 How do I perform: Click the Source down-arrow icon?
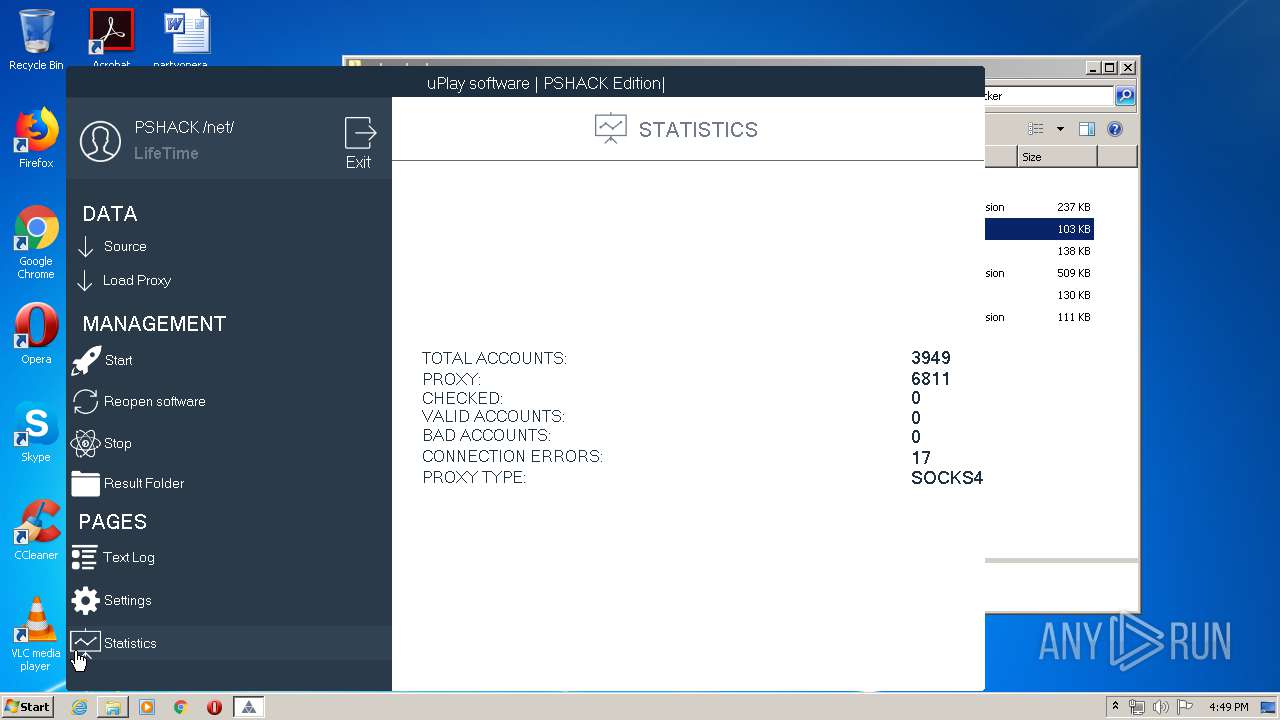(86, 247)
